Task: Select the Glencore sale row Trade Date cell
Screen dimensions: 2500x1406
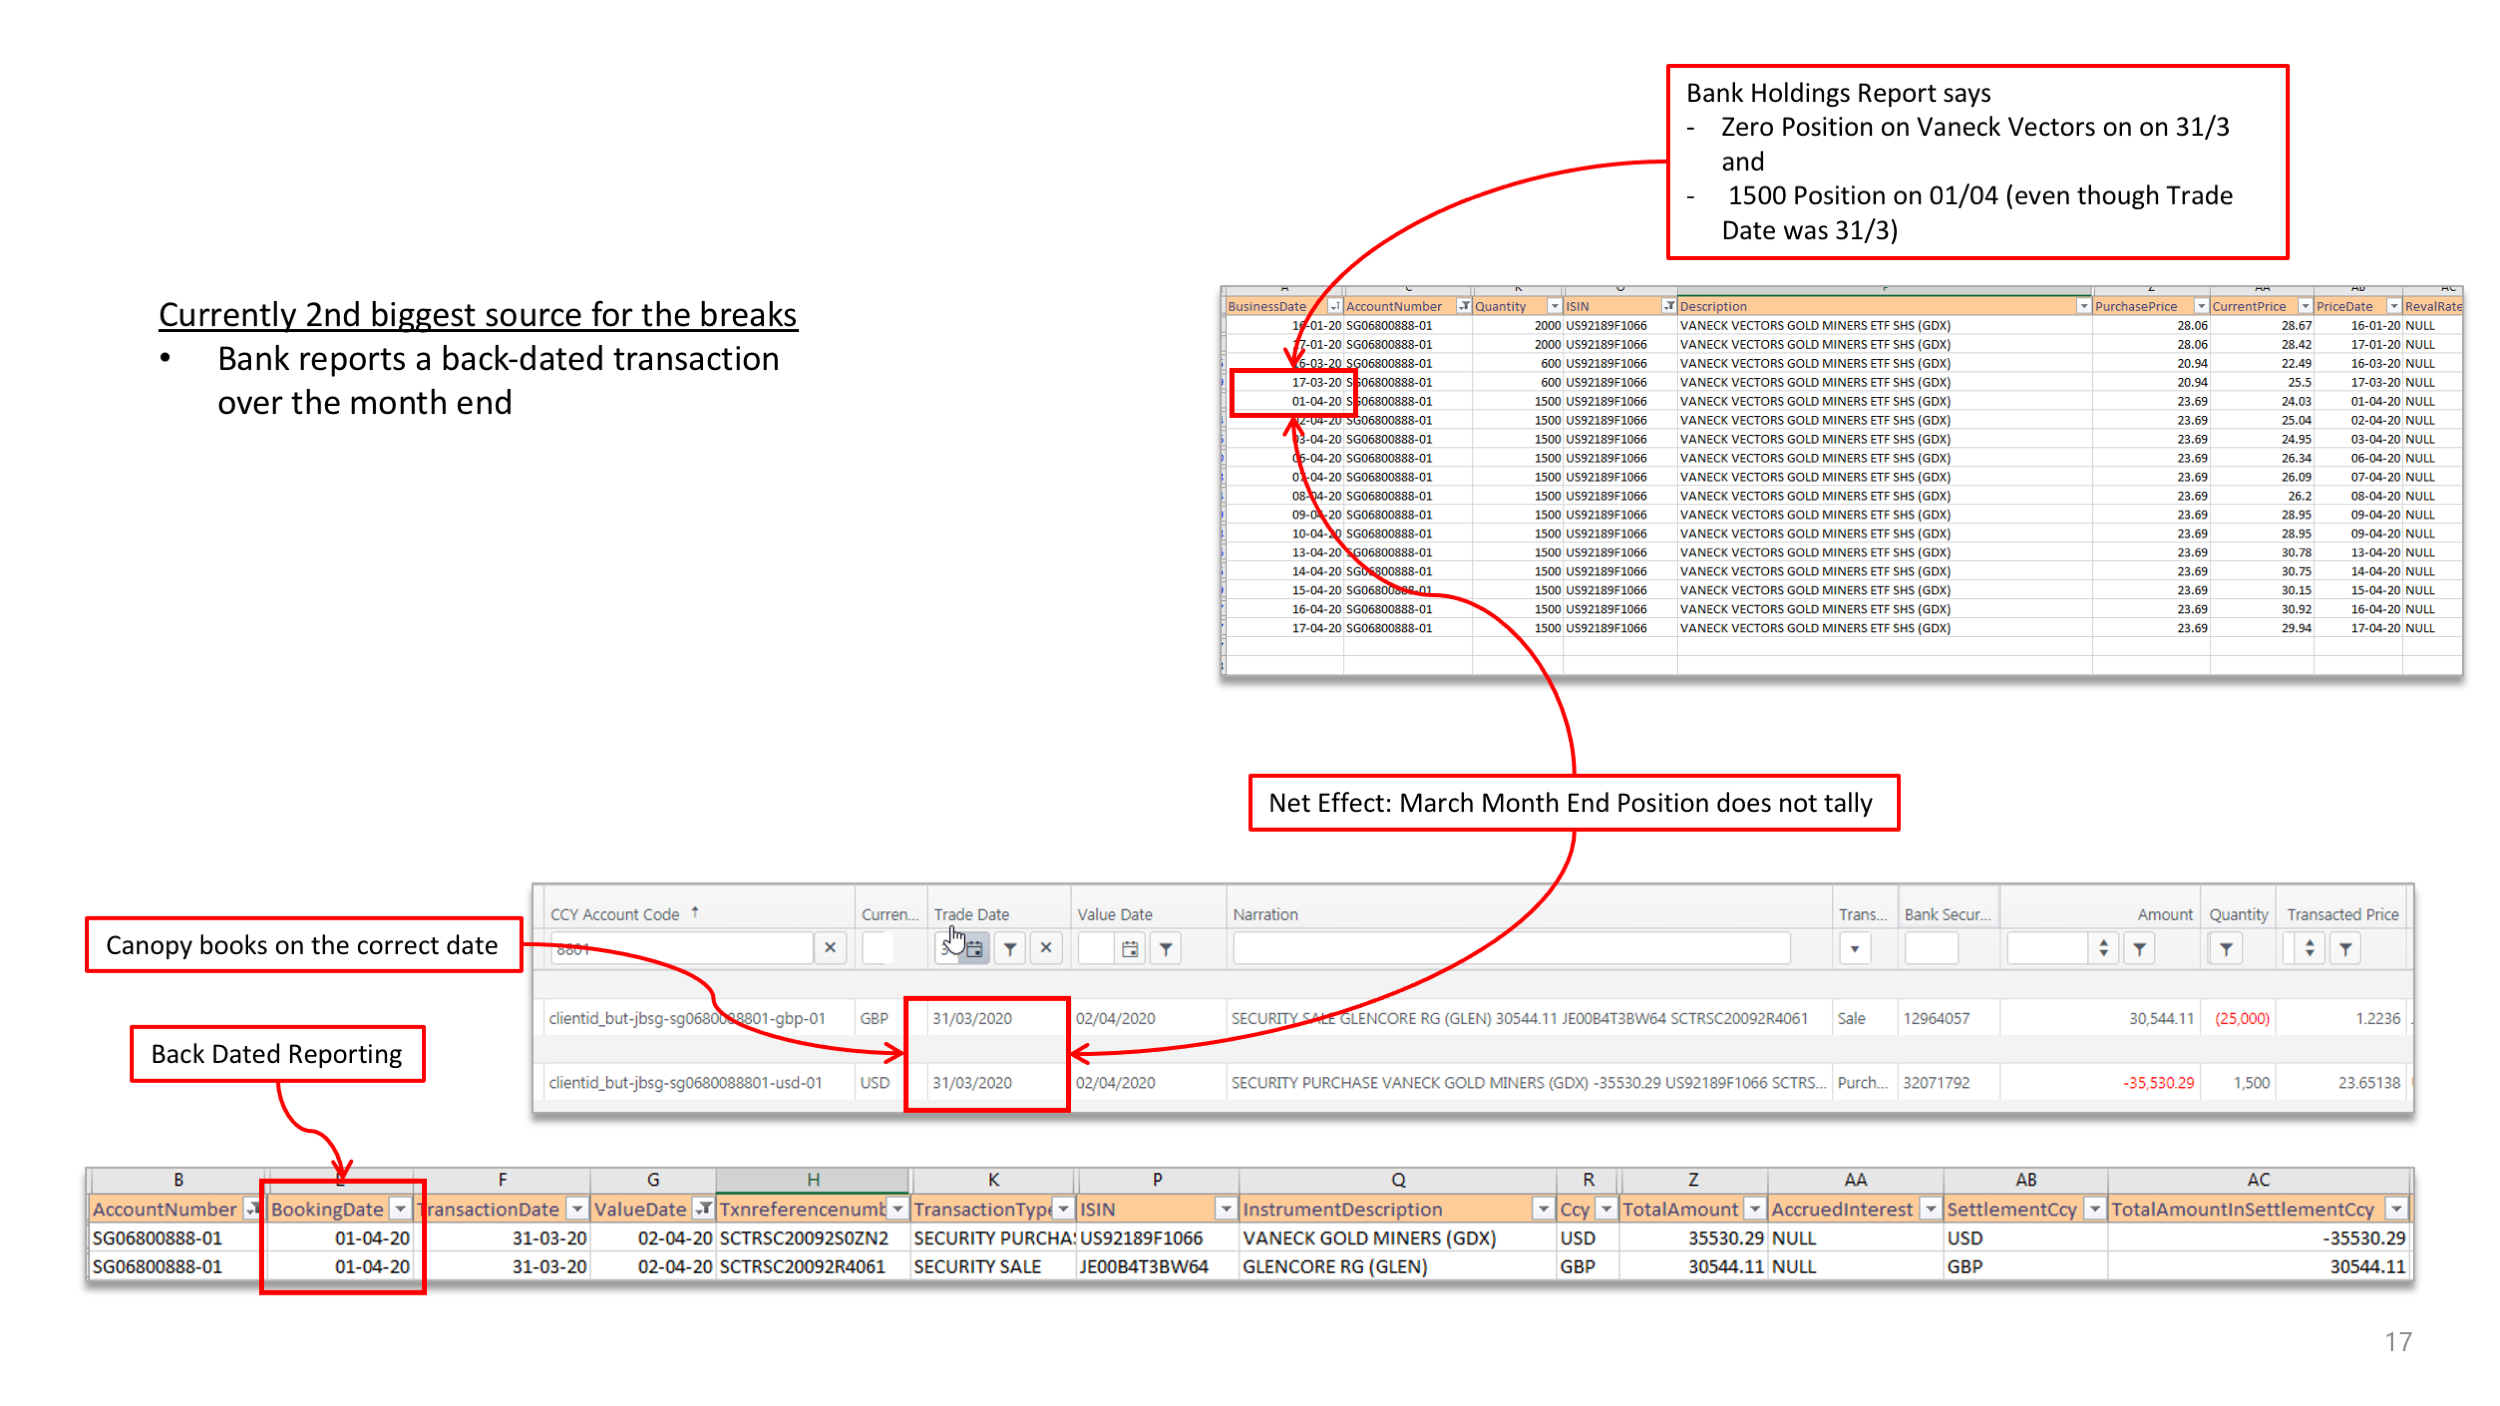Action: coord(972,1018)
